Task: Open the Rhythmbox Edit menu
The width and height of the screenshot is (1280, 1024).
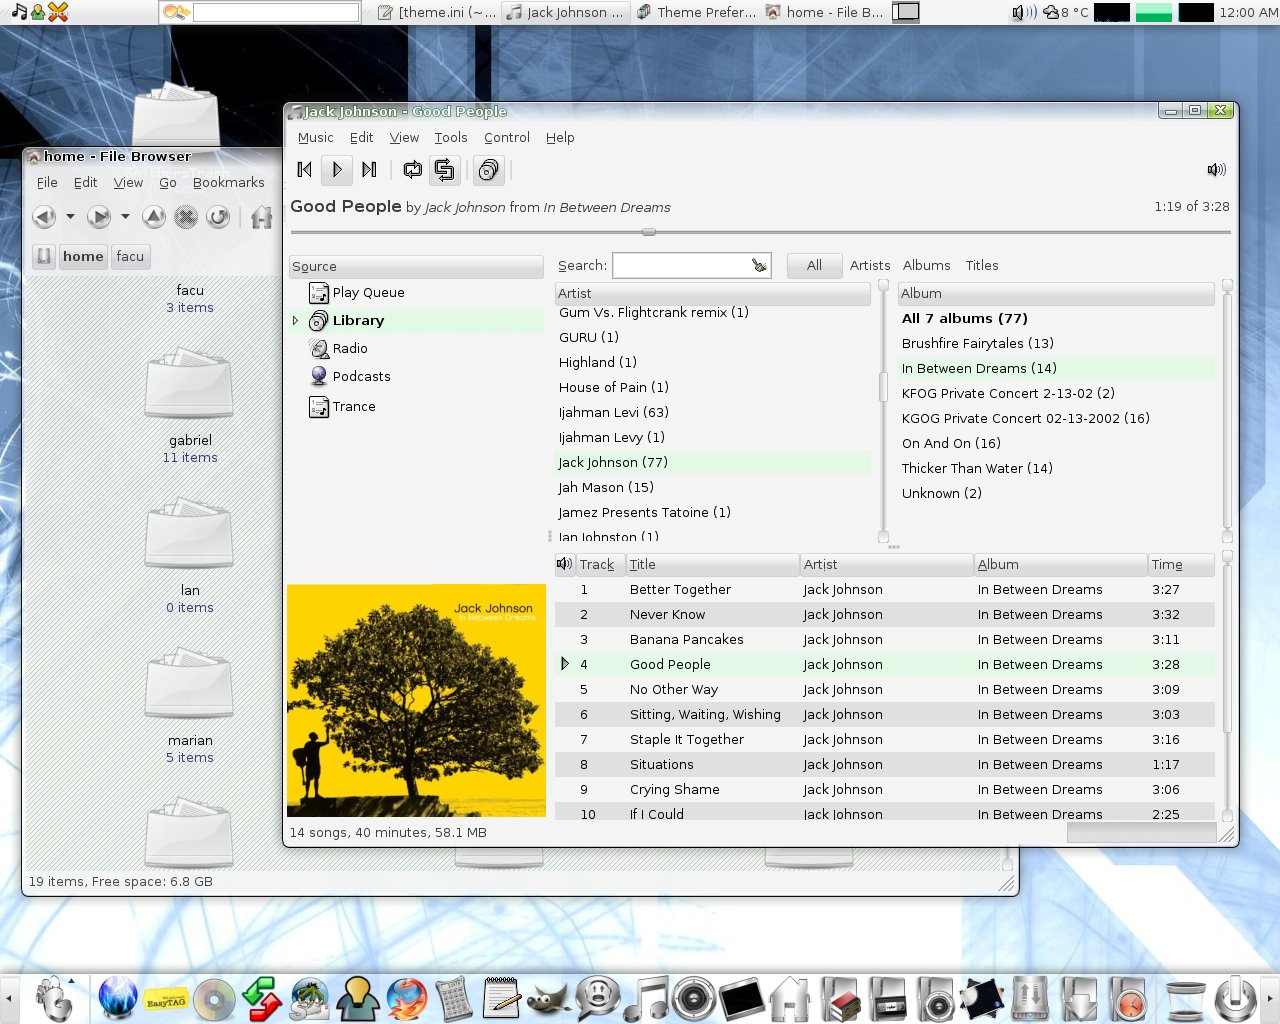Action: [x=361, y=138]
